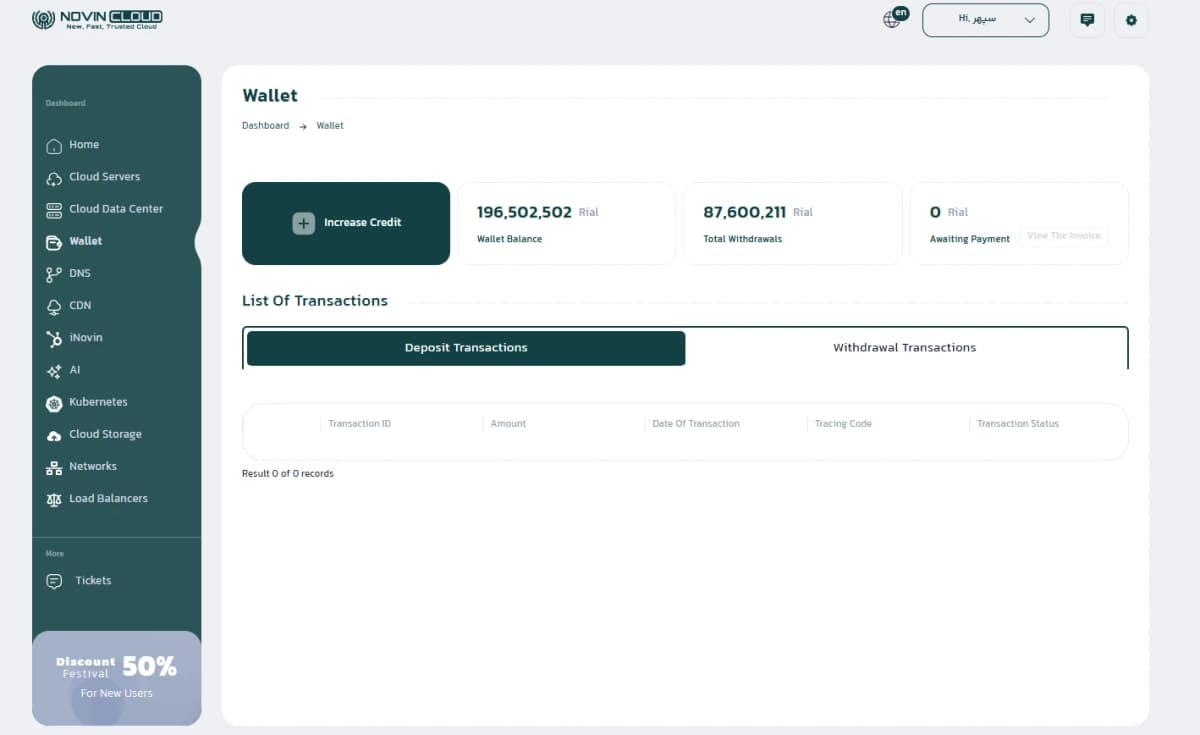Click the Tickets chat icon
The image size is (1200, 735).
(x=54, y=581)
